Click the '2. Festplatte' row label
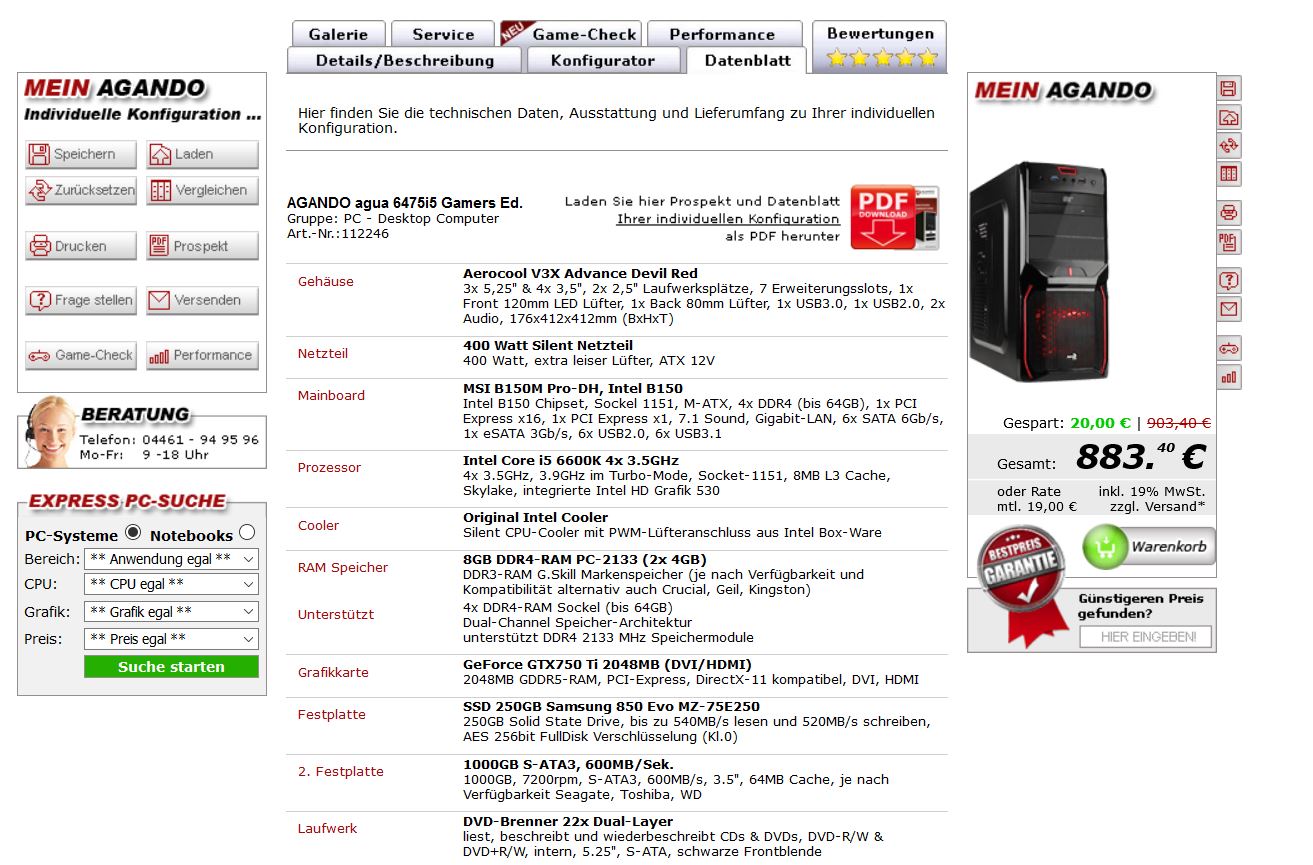1313x865 pixels. (340, 772)
